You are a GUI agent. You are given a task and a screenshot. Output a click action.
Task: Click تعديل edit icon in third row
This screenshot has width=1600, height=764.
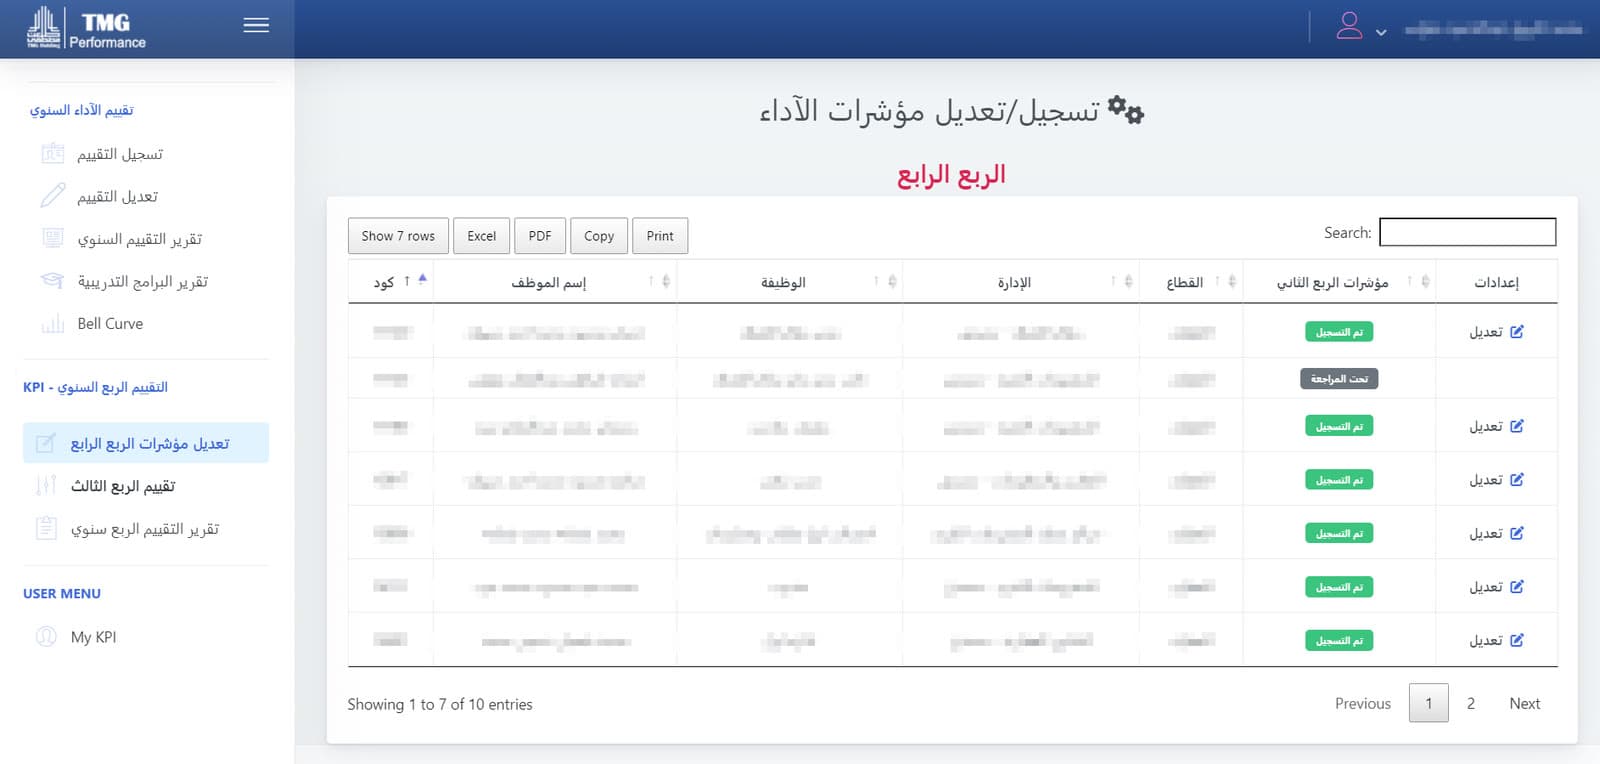(1517, 426)
